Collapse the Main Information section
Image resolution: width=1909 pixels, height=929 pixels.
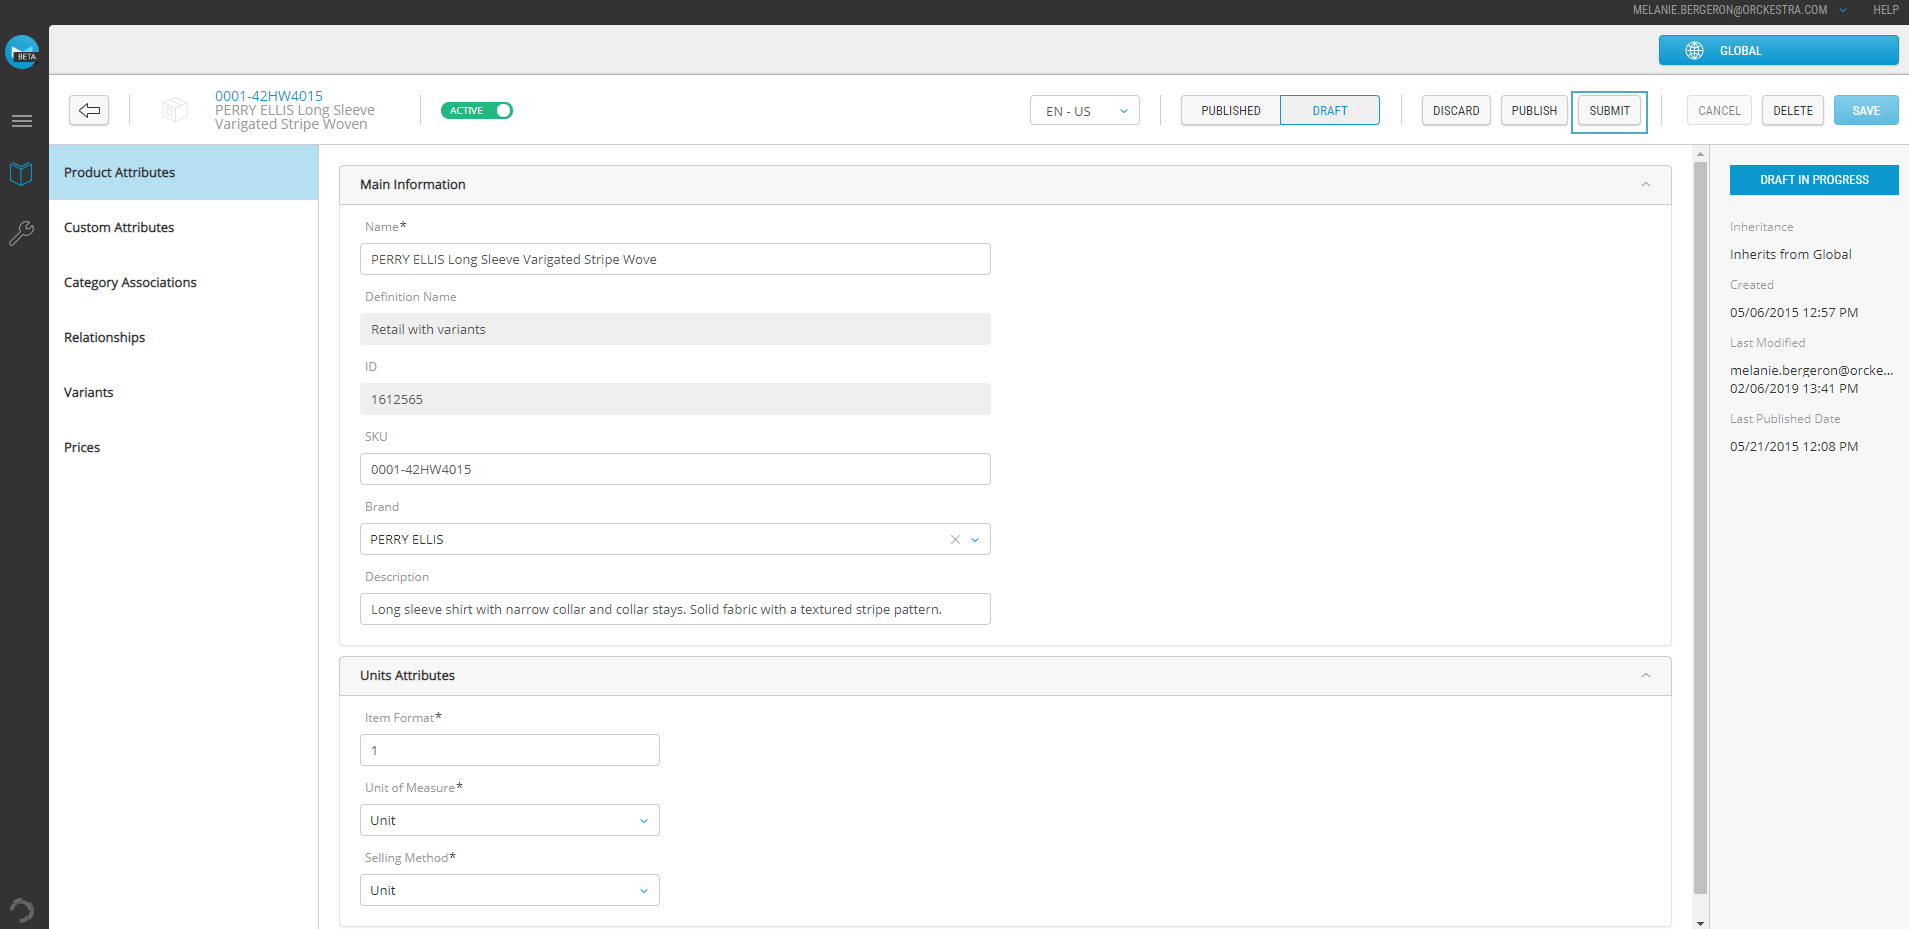pos(1645,184)
